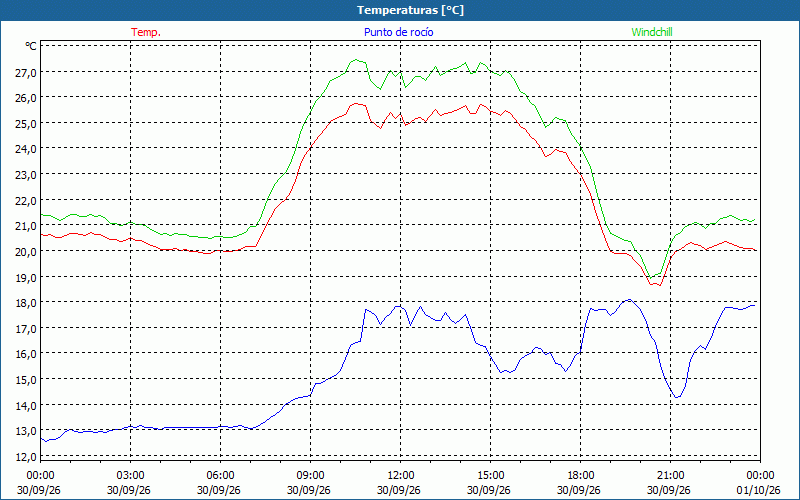Click the 24,0 y-axis value
The image size is (800, 500).
(x=26, y=149)
